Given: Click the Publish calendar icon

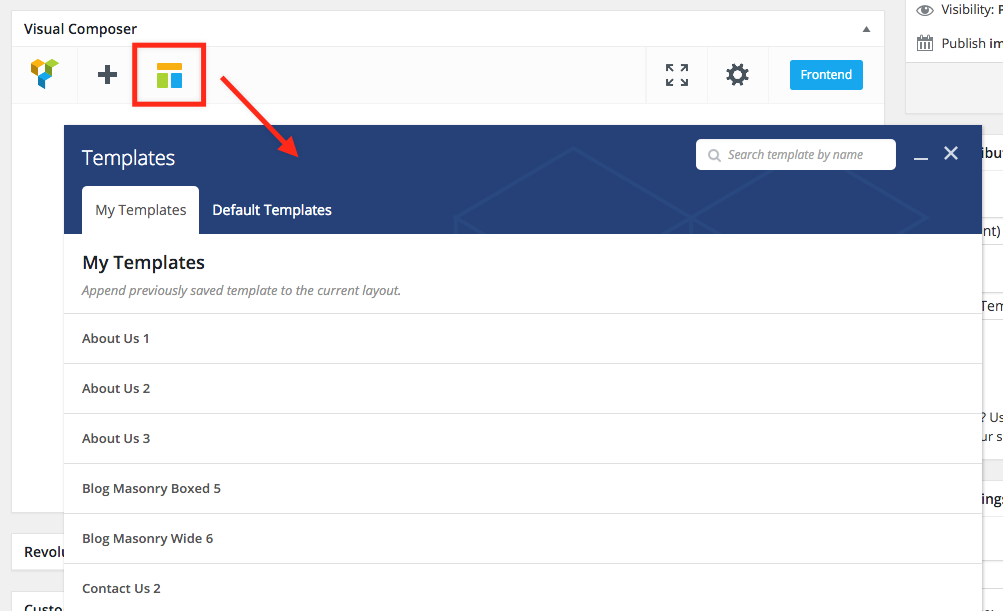Looking at the screenshot, I should point(925,43).
